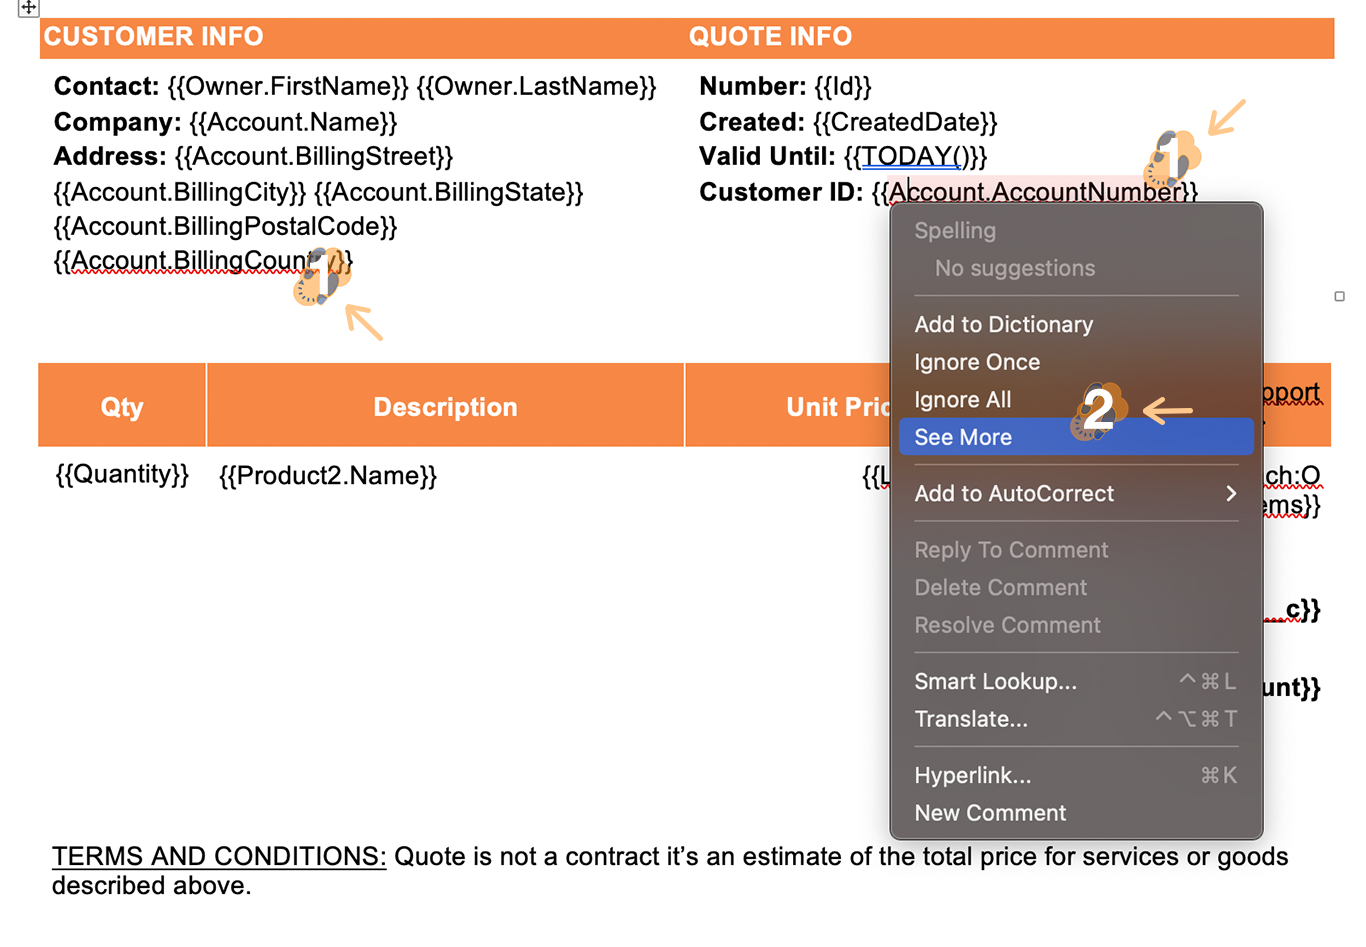
Task: Click the orange Description column header
Action: click(445, 407)
